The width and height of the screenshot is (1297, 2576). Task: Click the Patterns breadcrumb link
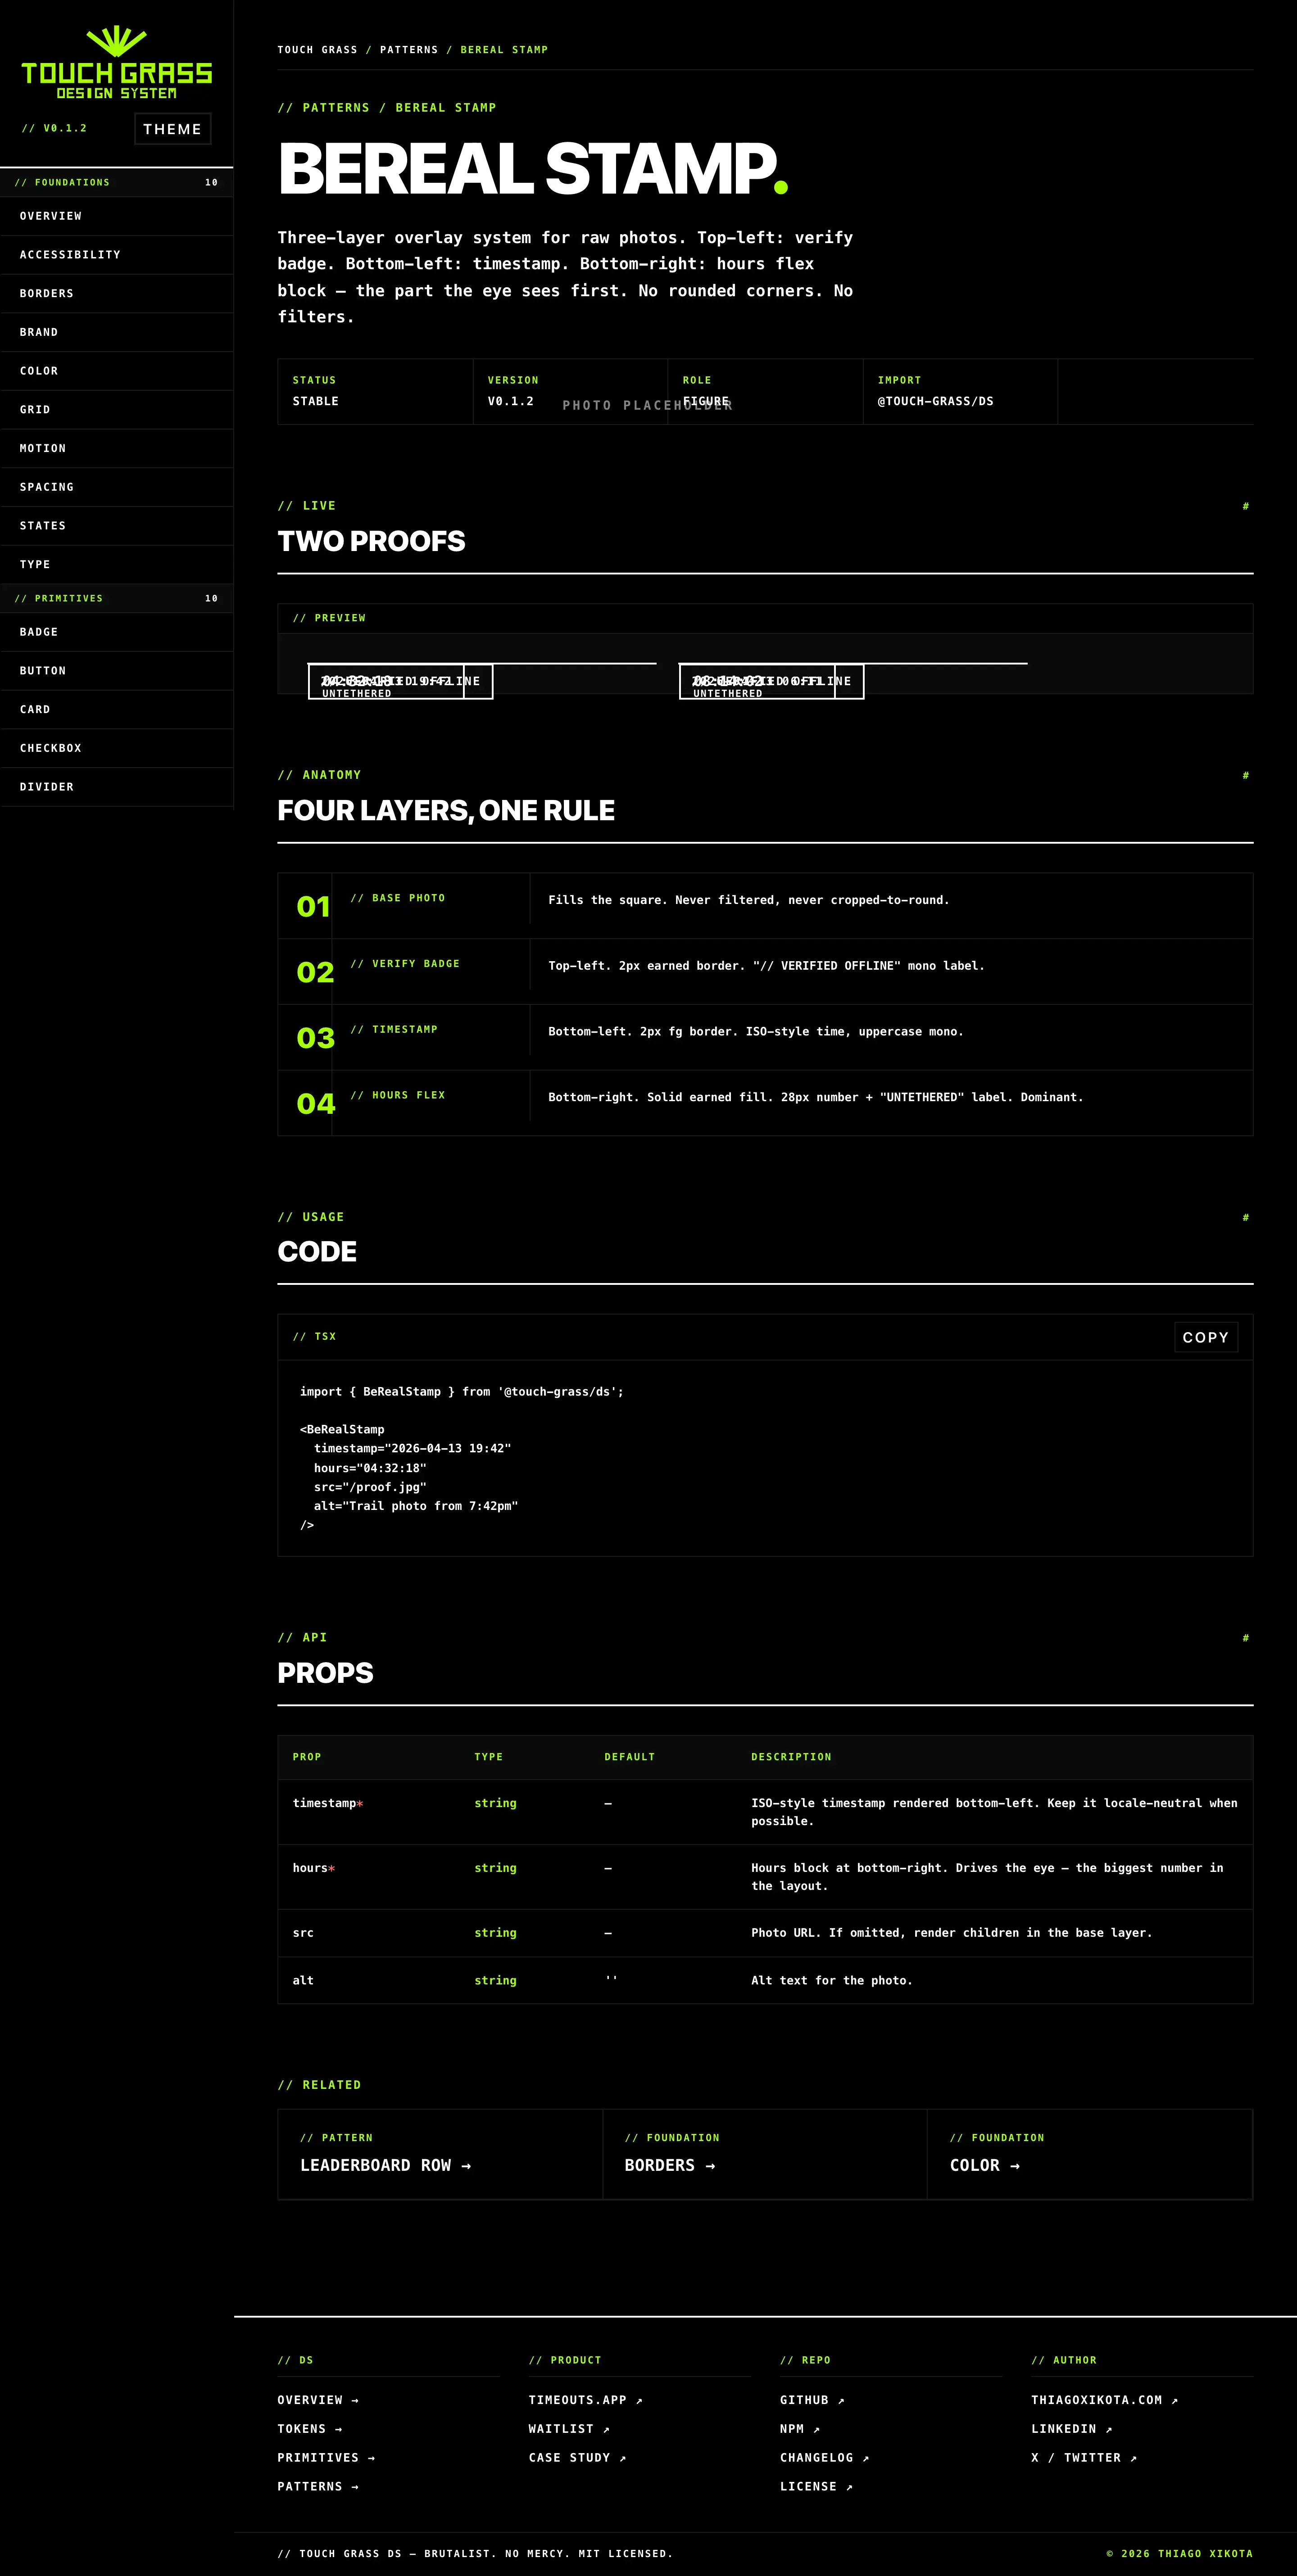coord(408,50)
